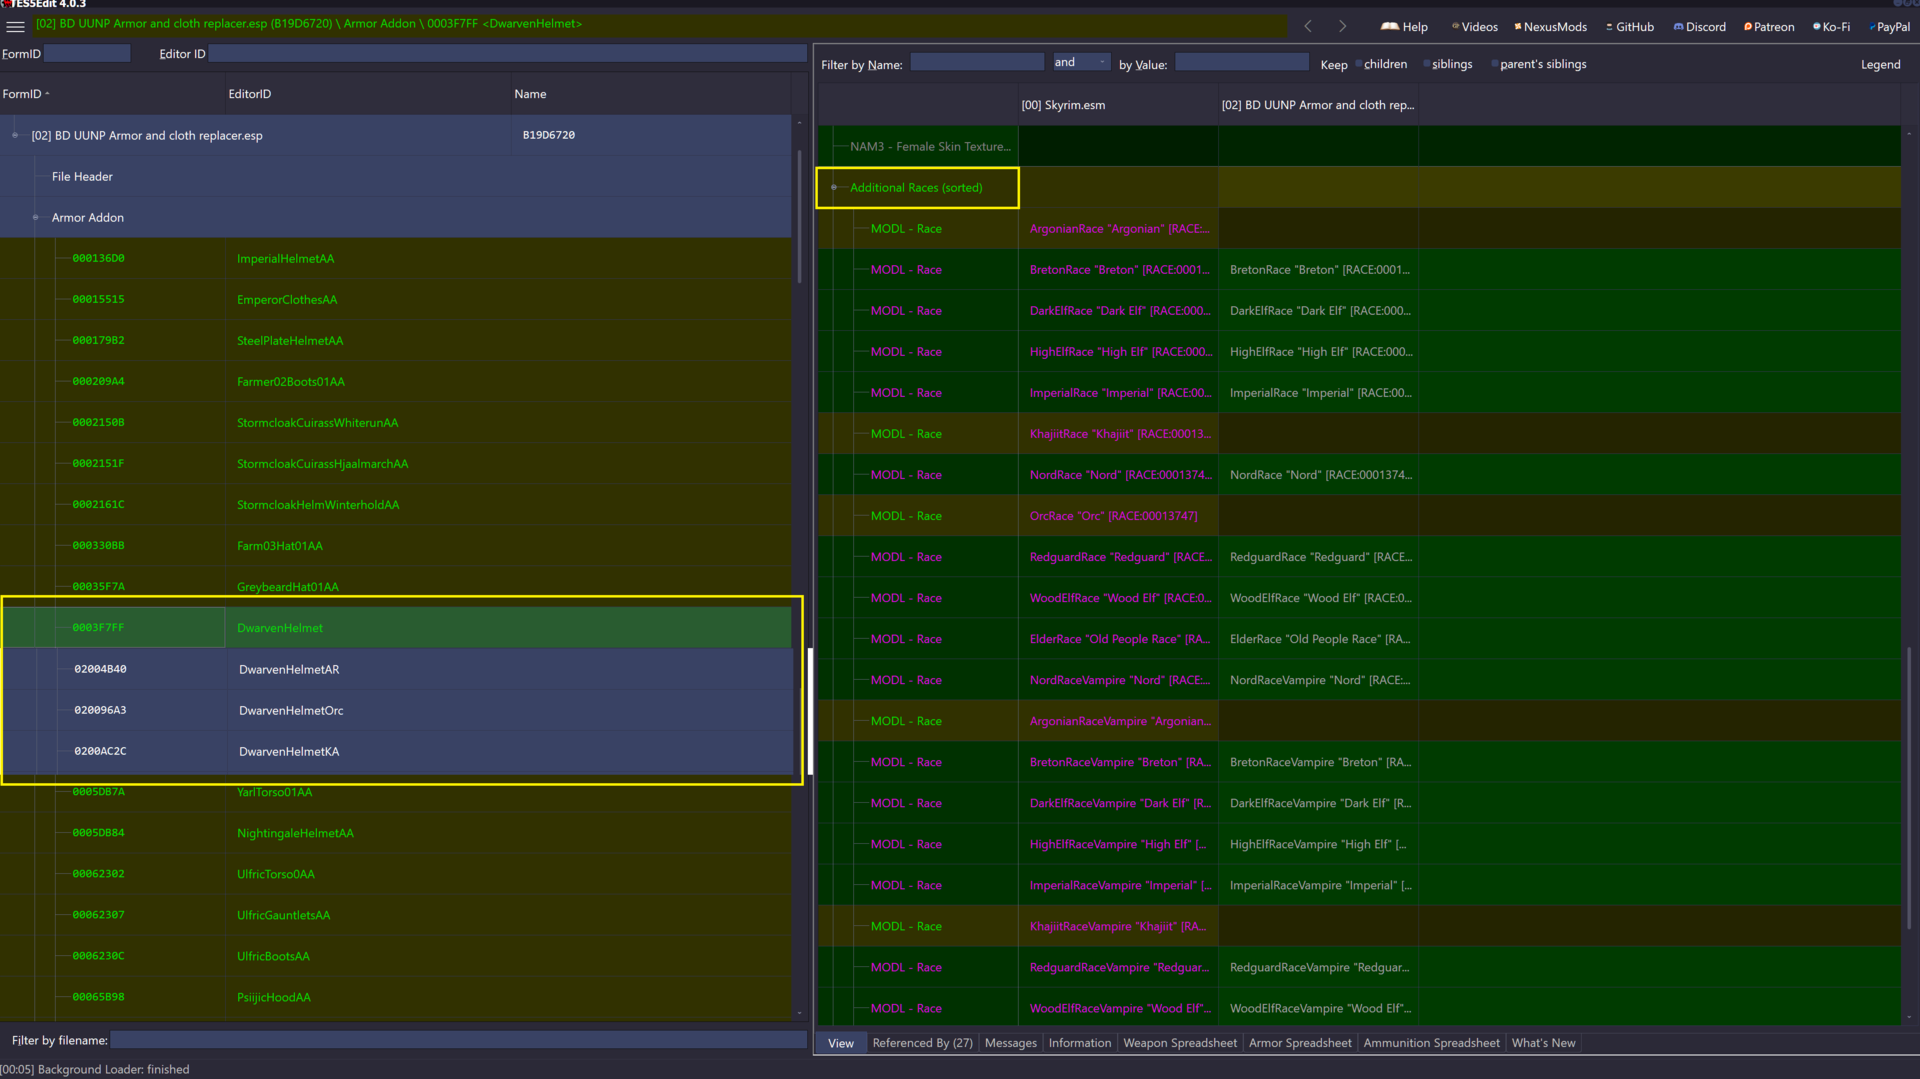Image resolution: width=1920 pixels, height=1079 pixels.
Task: Collapse the BD UUNP Armor plugin node
Action: [x=15, y=135]
